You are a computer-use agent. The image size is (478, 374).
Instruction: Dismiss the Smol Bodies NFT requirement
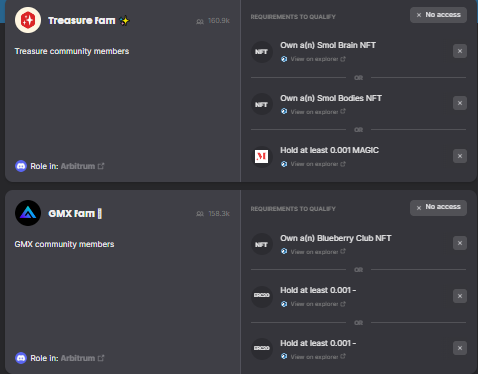[460, 103]
